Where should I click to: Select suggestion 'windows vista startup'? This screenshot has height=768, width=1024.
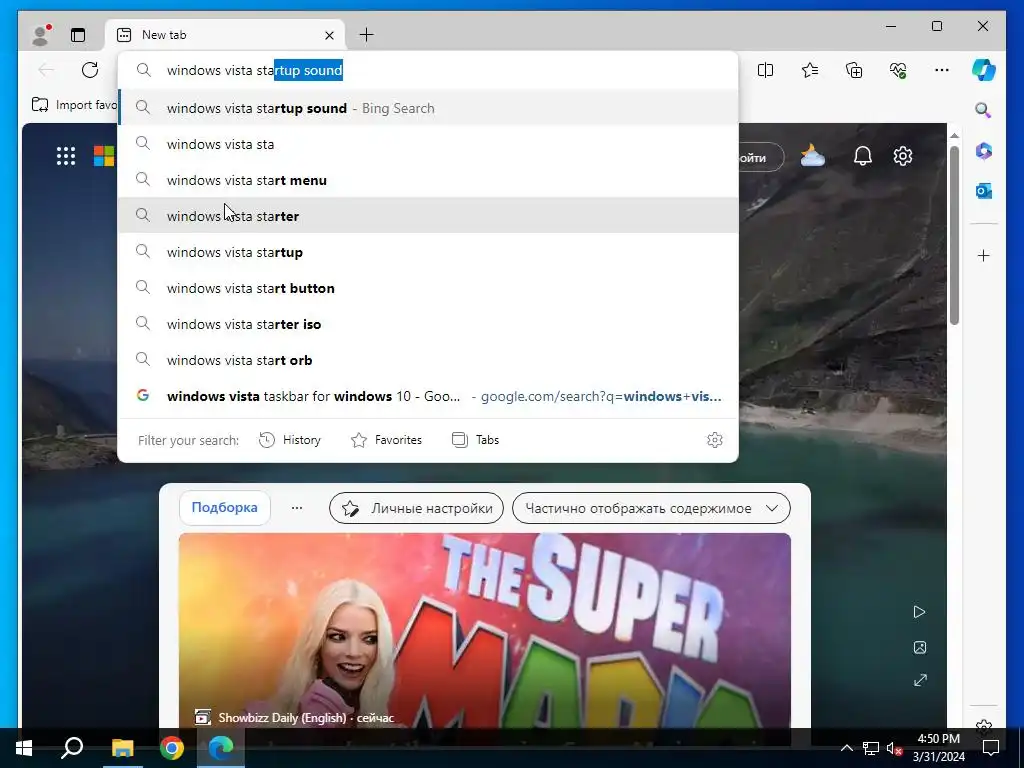click(x=428, y=252)
